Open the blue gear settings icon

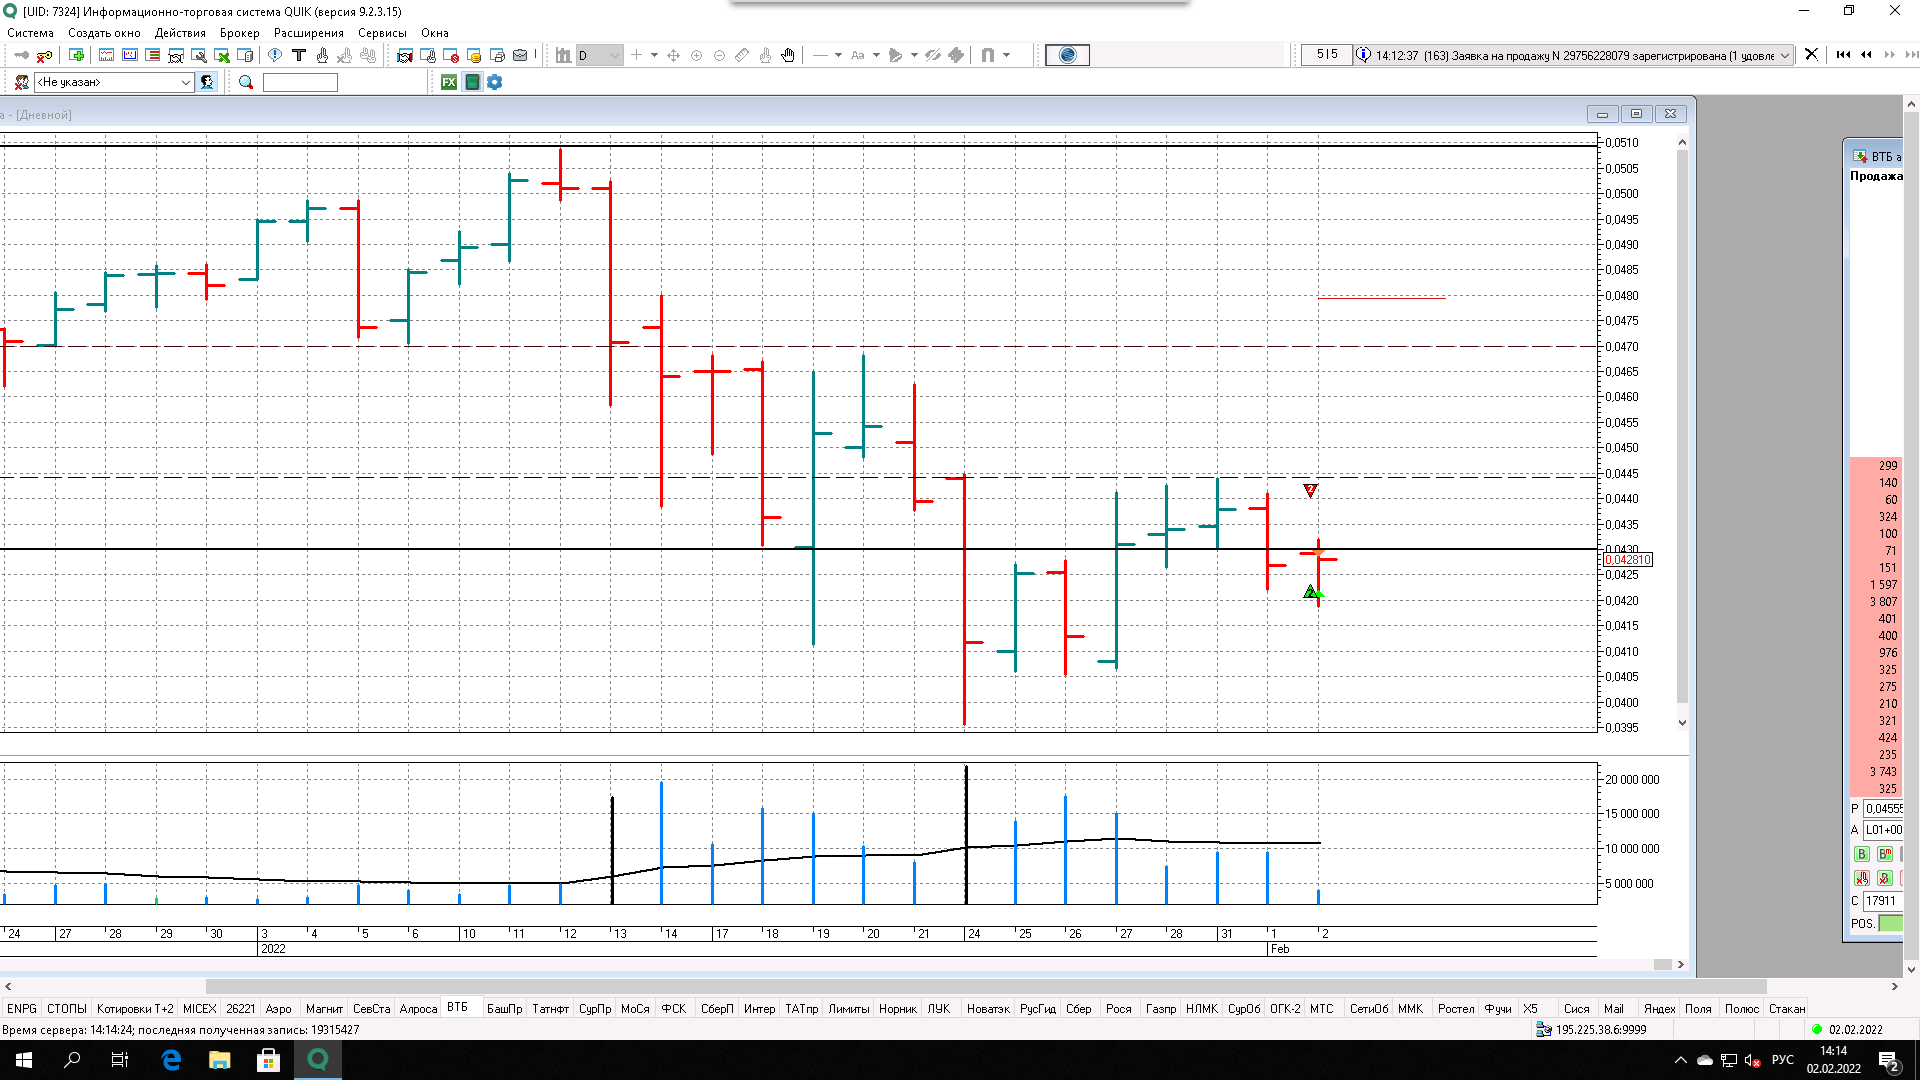point(494,82)
